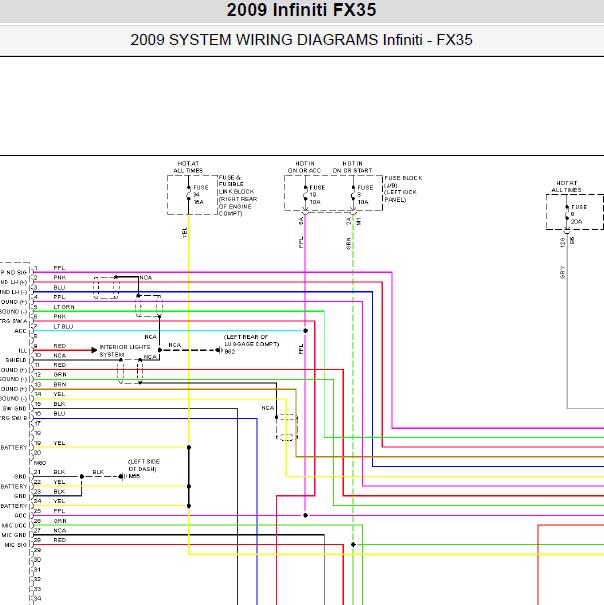Select connector pin number 30

pyautogui.click(x=37, y=560)
